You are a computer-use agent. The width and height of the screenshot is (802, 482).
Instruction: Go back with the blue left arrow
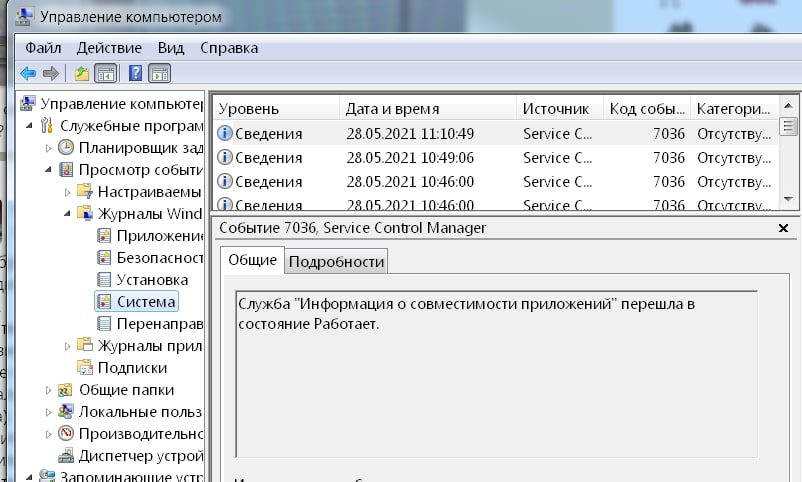pos(28,74)
